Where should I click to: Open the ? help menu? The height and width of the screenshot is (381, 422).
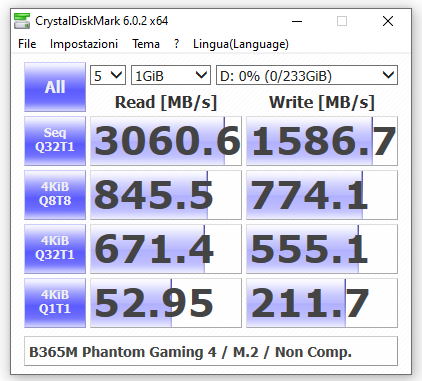pos(176,44)
